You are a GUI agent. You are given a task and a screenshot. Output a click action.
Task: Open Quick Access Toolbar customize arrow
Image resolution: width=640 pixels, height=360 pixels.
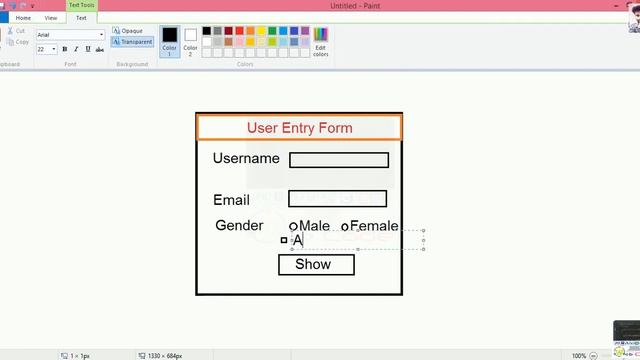tap(32, 6)
